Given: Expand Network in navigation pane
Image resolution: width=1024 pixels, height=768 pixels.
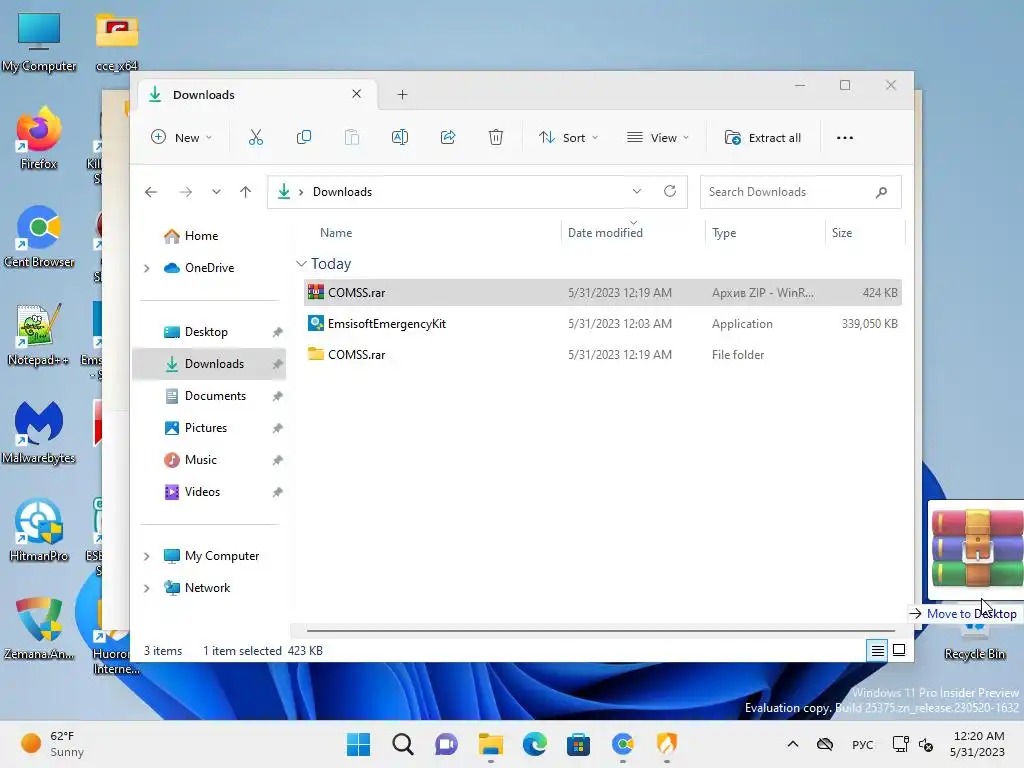Looking at the screenshot, I should tap(147, 588).
